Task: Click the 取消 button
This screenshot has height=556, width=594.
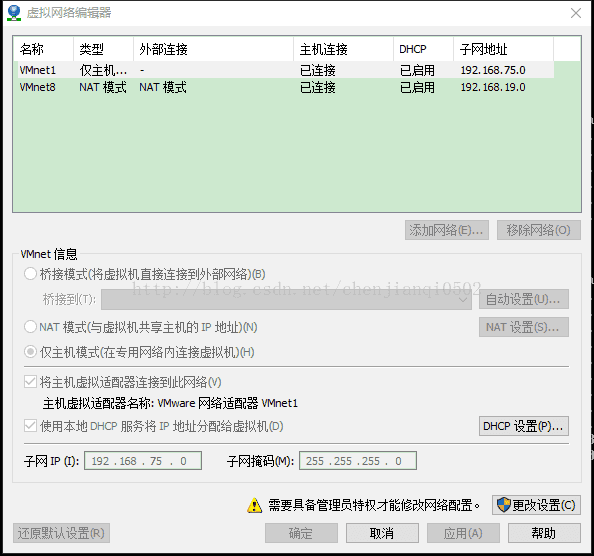Action: click(x=382, y=533)
